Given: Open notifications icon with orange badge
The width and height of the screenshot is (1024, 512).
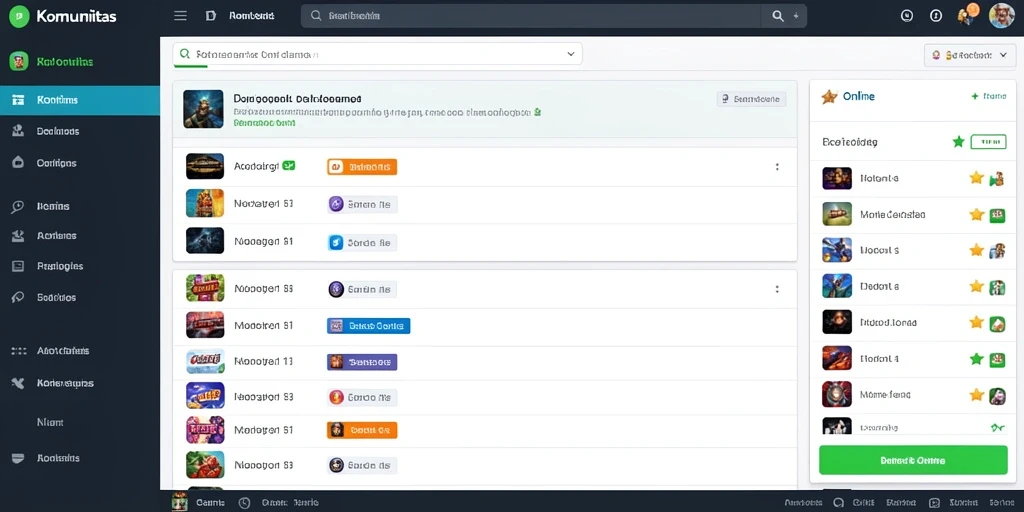Looking at the screenshot, I should coord(967,14).
